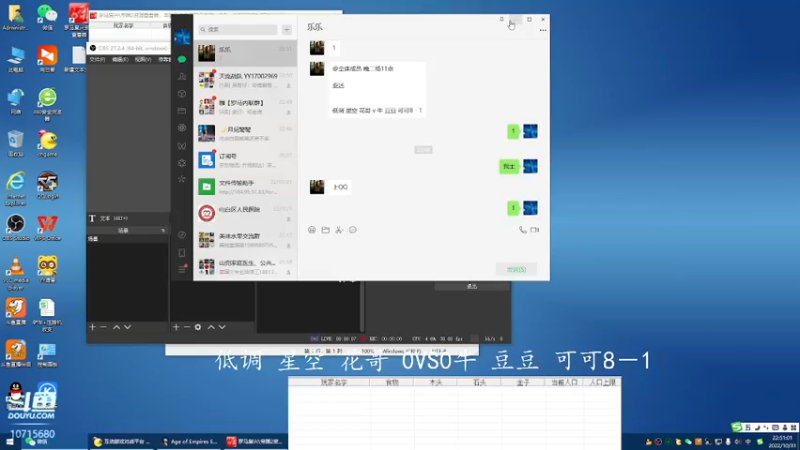800x450 pixels.
Task: Pin the WeChat window on top
Action: pyautogui.click(x=502, y=19)
